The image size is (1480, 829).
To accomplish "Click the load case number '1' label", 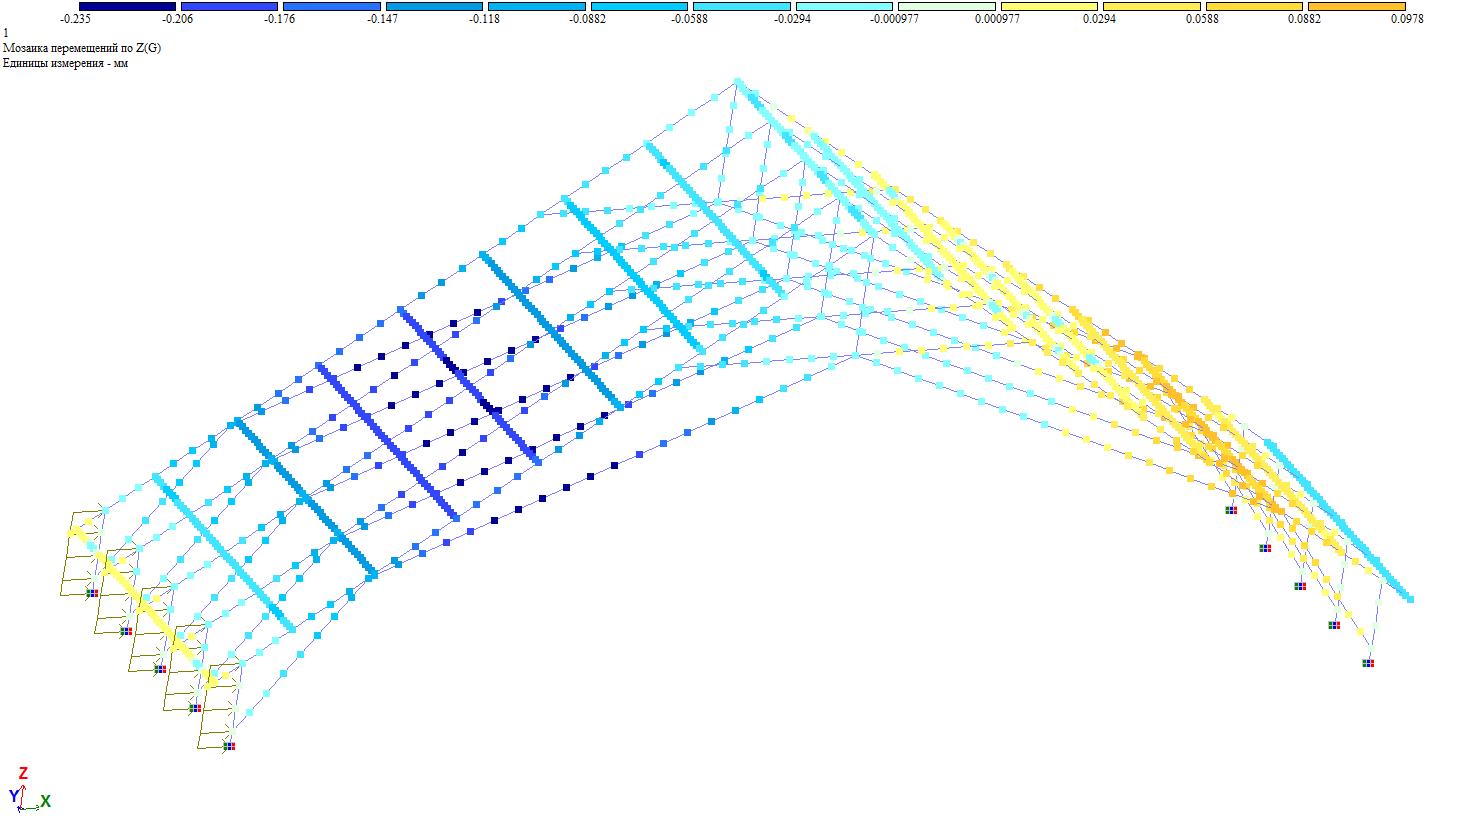I will click(x=6, y=33).
